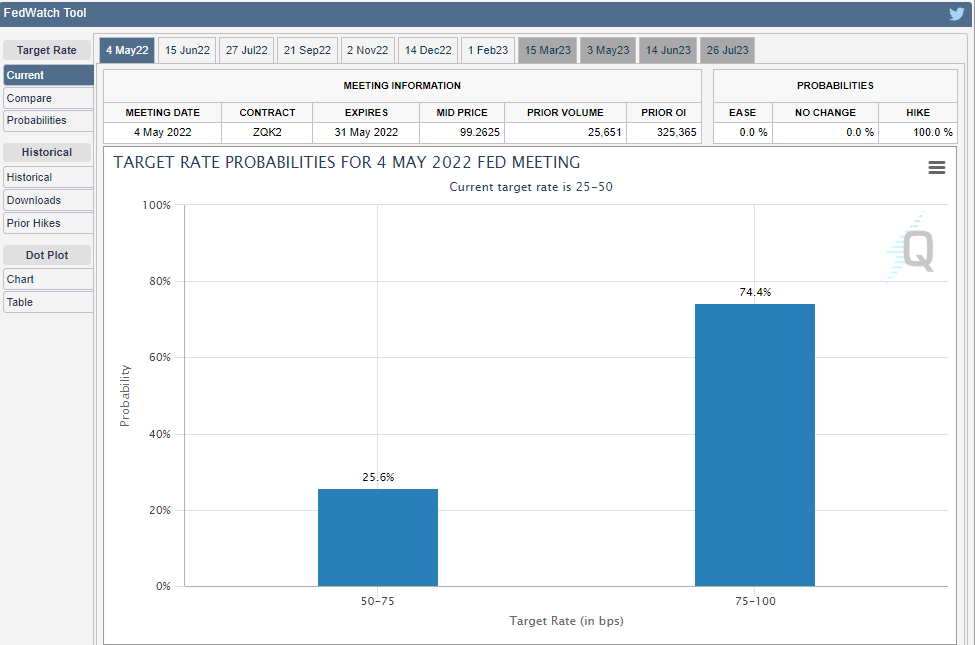Click the Twitter bird icon
The height and width of the screenshot is (645, 975).
(x=957, y=14)
